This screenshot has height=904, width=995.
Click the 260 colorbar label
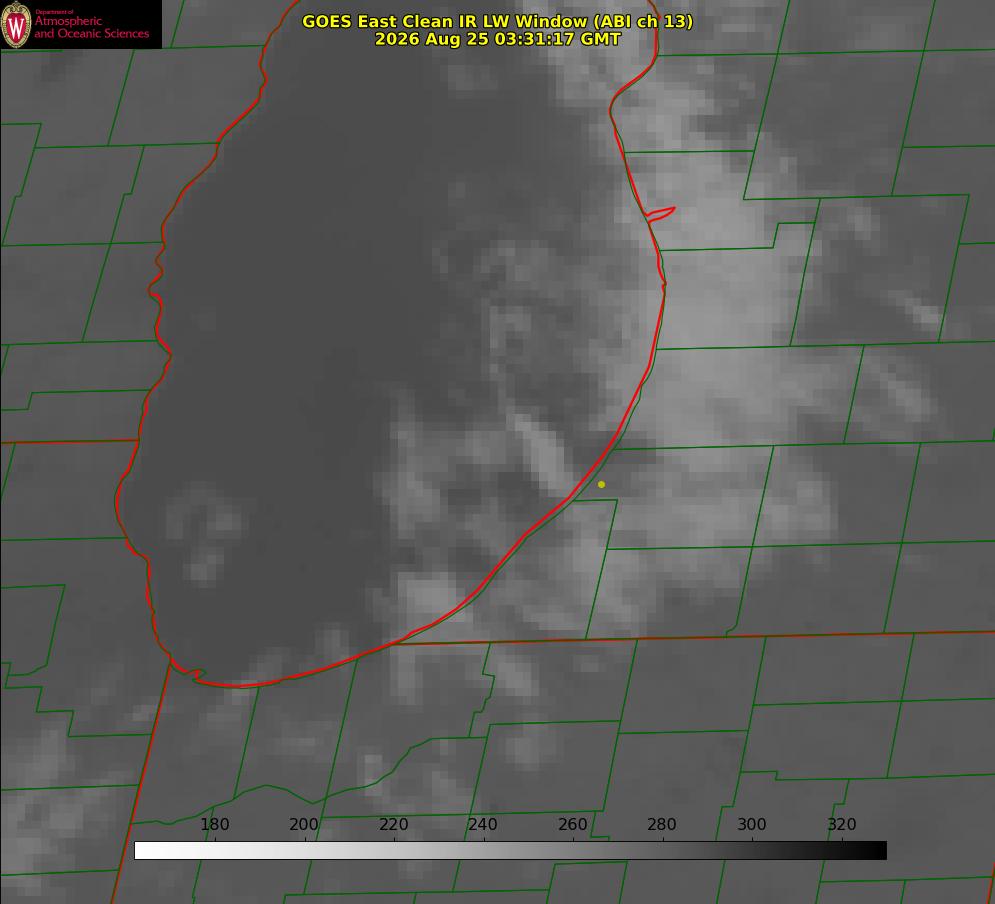[x=572, y=824]
